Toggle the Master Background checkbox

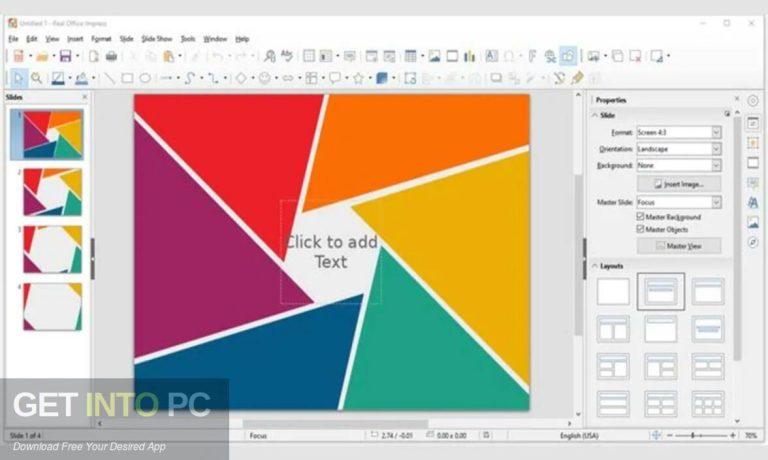(x=640, y=216)
